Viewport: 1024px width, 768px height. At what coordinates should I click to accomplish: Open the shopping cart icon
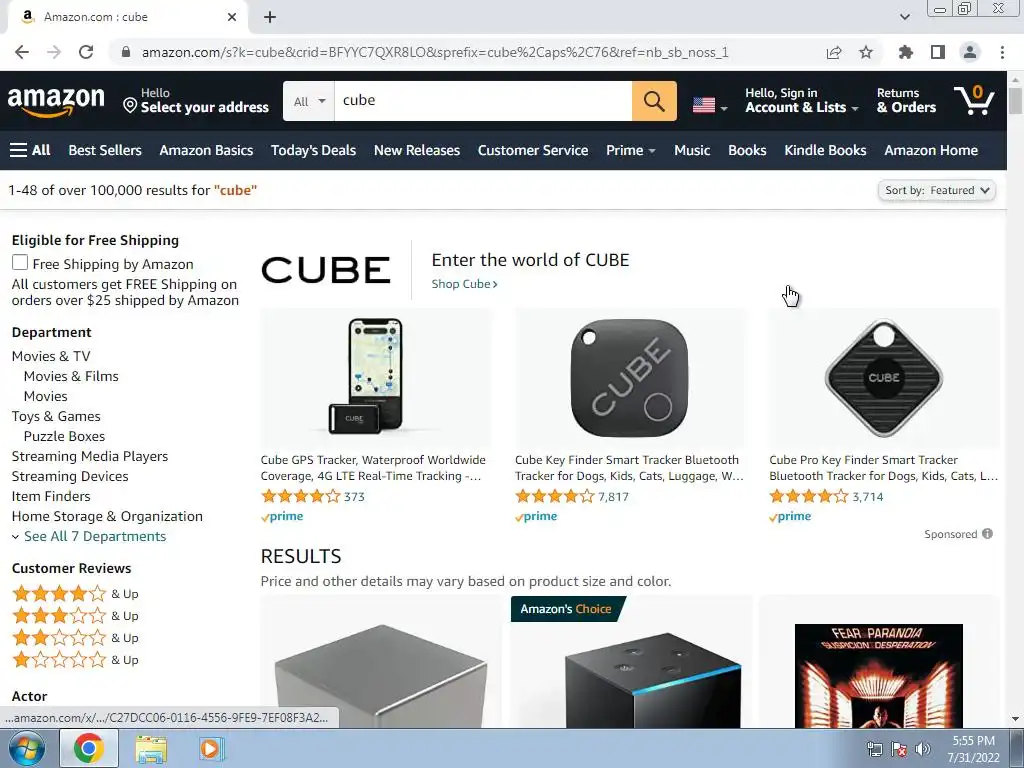coord(974,101)
